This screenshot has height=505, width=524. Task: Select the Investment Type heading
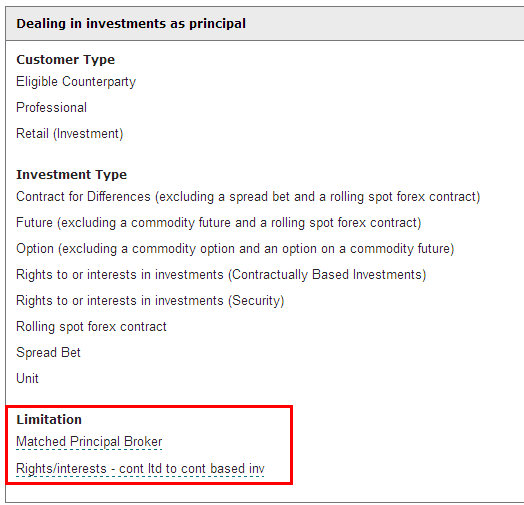72,174
